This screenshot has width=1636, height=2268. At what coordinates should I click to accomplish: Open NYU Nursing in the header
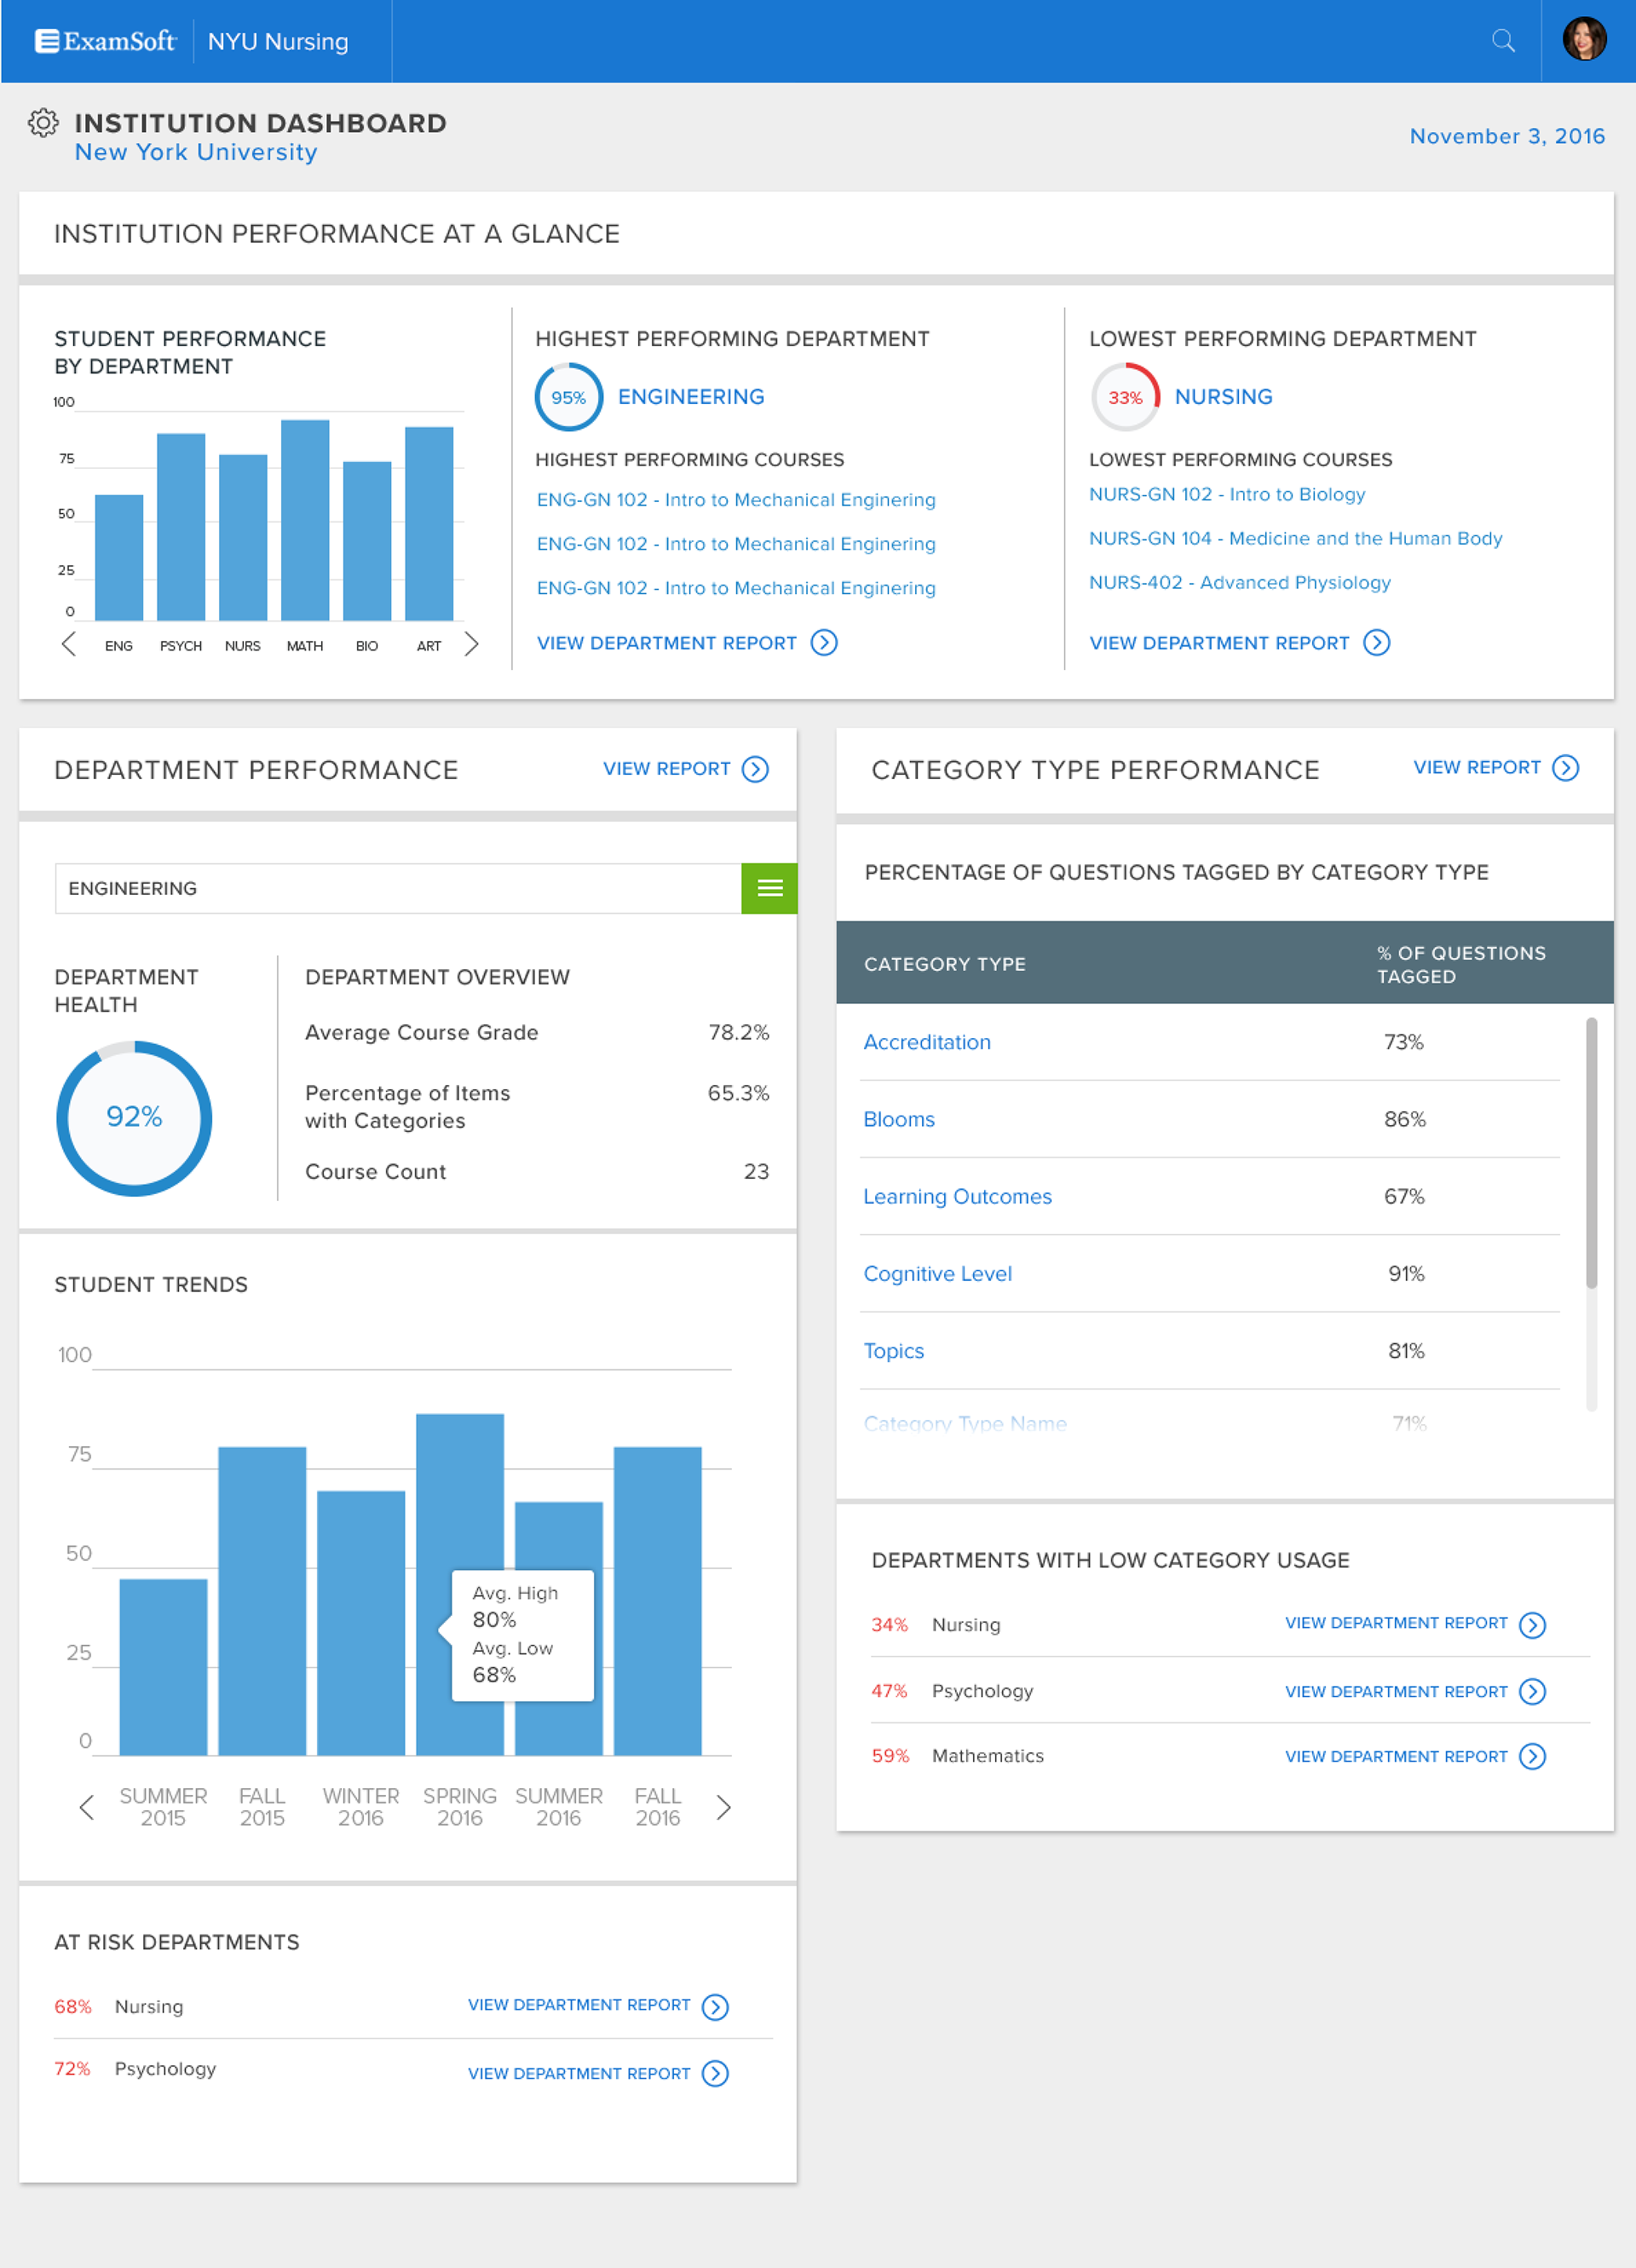click(278, 42)
